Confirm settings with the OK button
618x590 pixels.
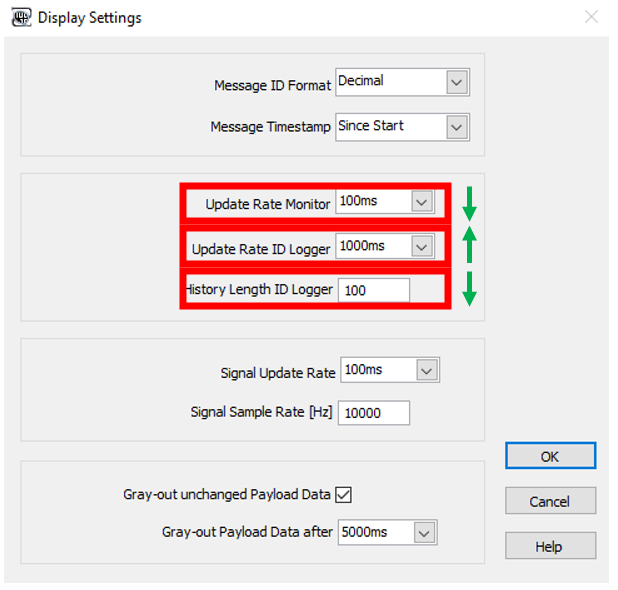(551, 456)
